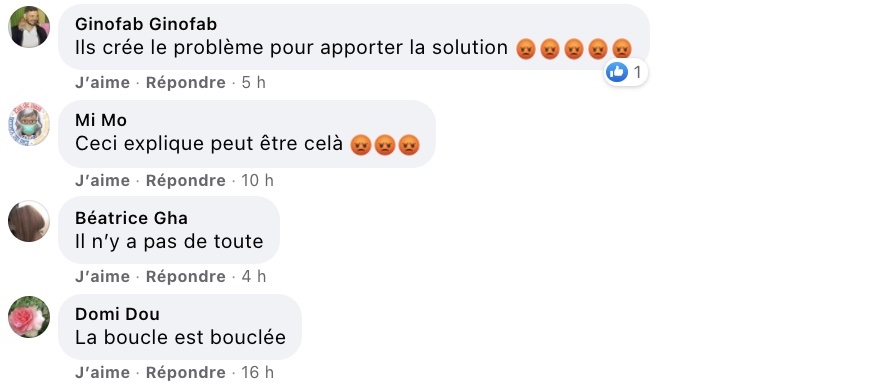
Task: Like Ginofab Ginofab's comment with J'aime
Action: coord(103,83)
